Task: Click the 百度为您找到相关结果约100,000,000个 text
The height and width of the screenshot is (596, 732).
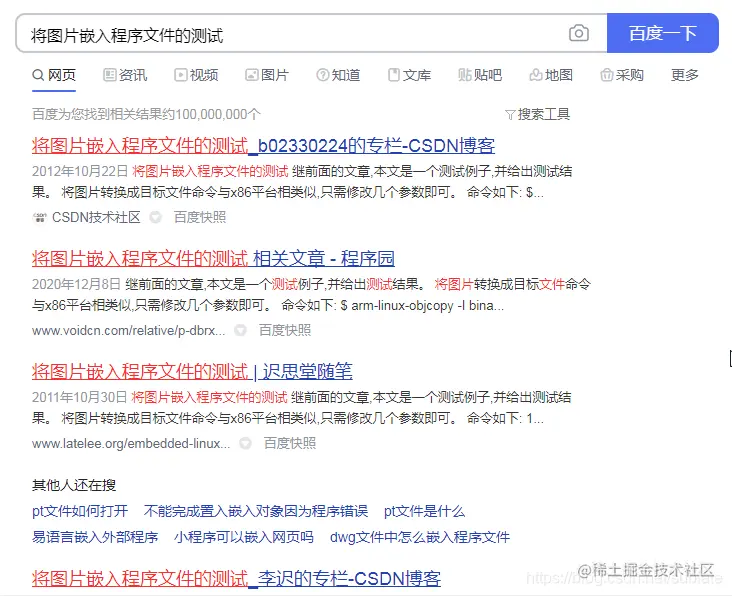Action: pos(146,114)
